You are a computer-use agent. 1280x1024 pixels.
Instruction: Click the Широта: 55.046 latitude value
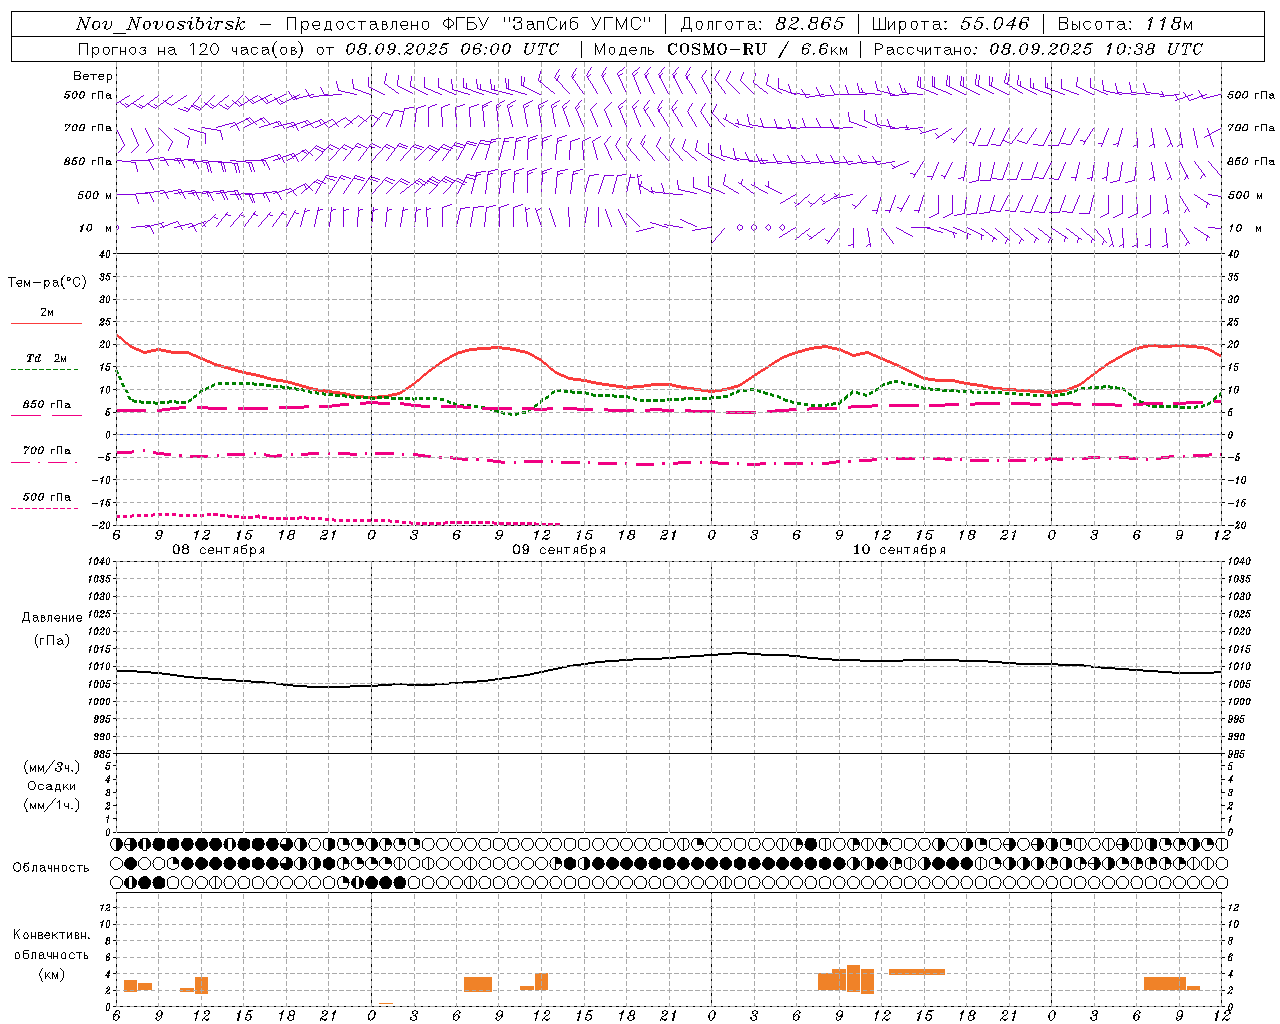click(950, 24)
